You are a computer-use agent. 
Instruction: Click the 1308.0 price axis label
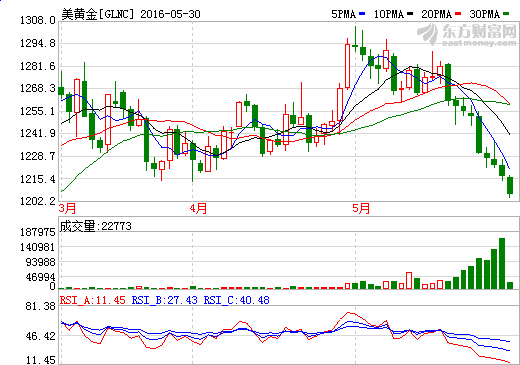click(38, 20)
